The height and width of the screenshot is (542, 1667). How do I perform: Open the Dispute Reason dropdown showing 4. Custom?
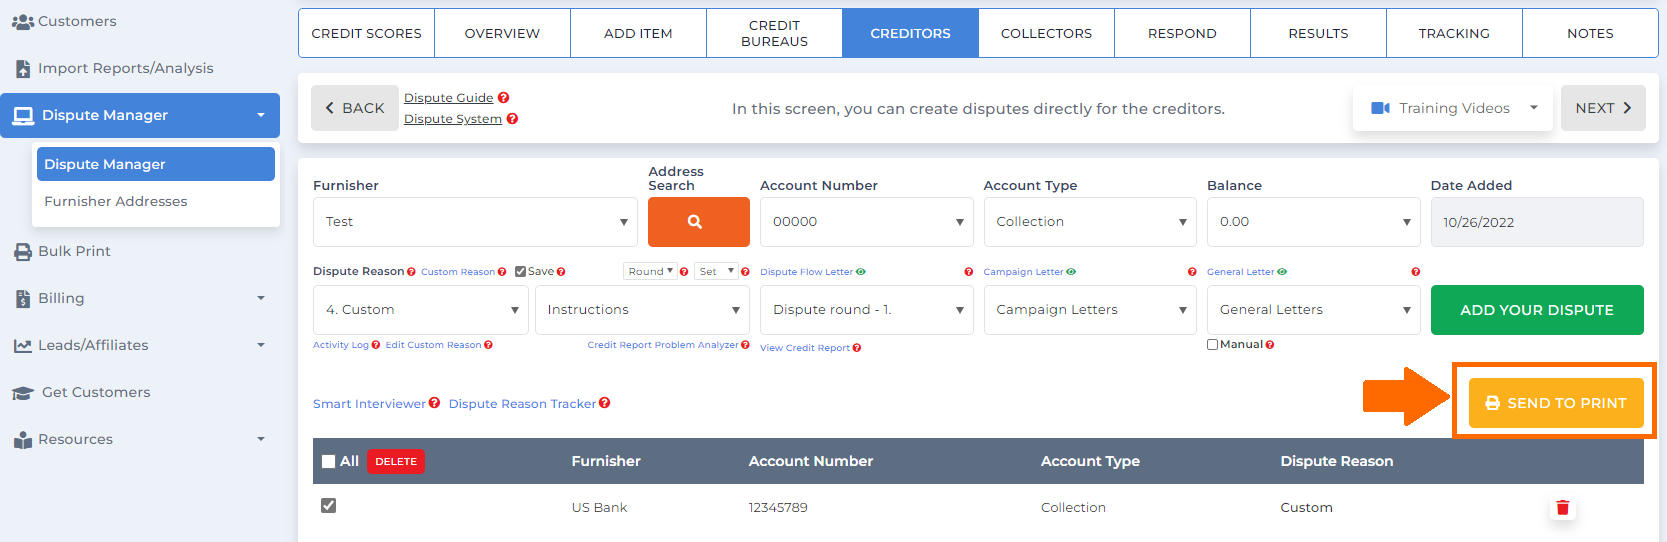[420, 310]
